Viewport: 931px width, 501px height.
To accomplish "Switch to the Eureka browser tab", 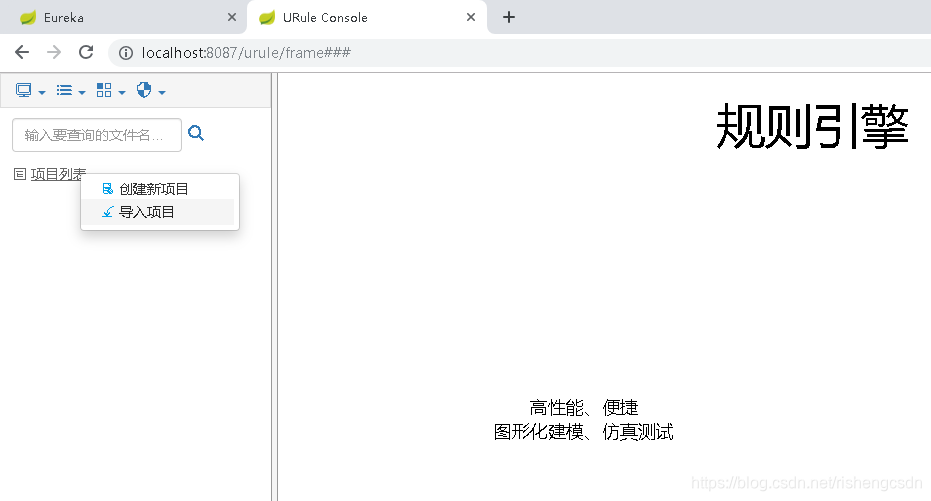I will (x=123, y=17).
